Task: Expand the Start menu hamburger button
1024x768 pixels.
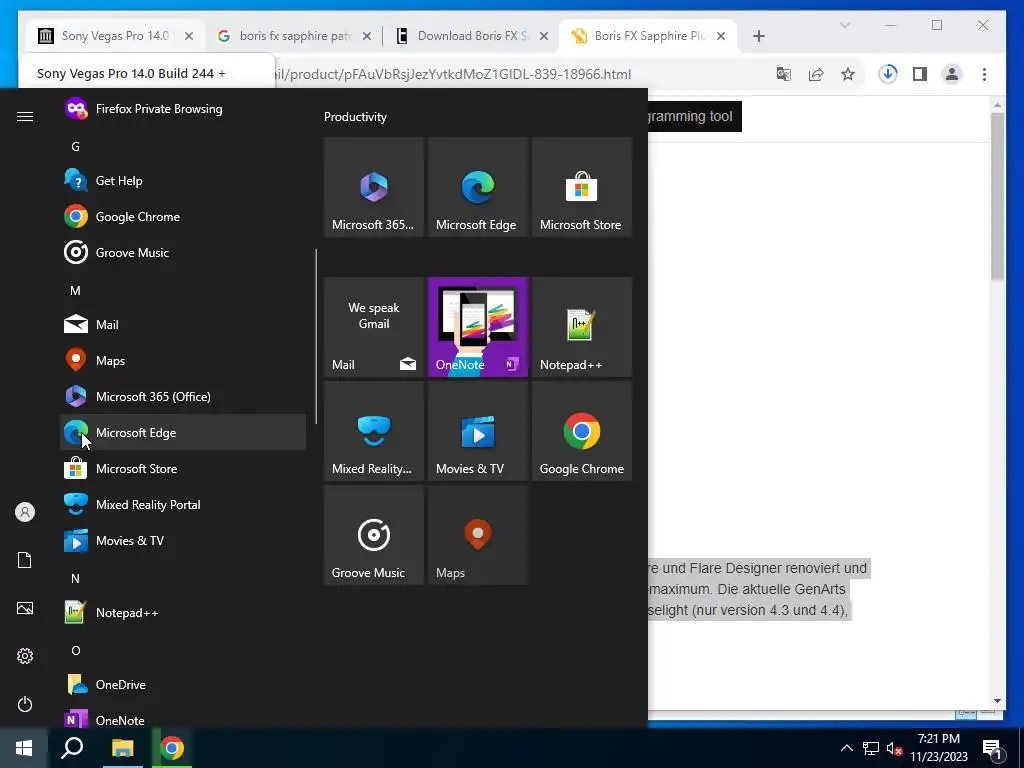Action: click(25, 116)
